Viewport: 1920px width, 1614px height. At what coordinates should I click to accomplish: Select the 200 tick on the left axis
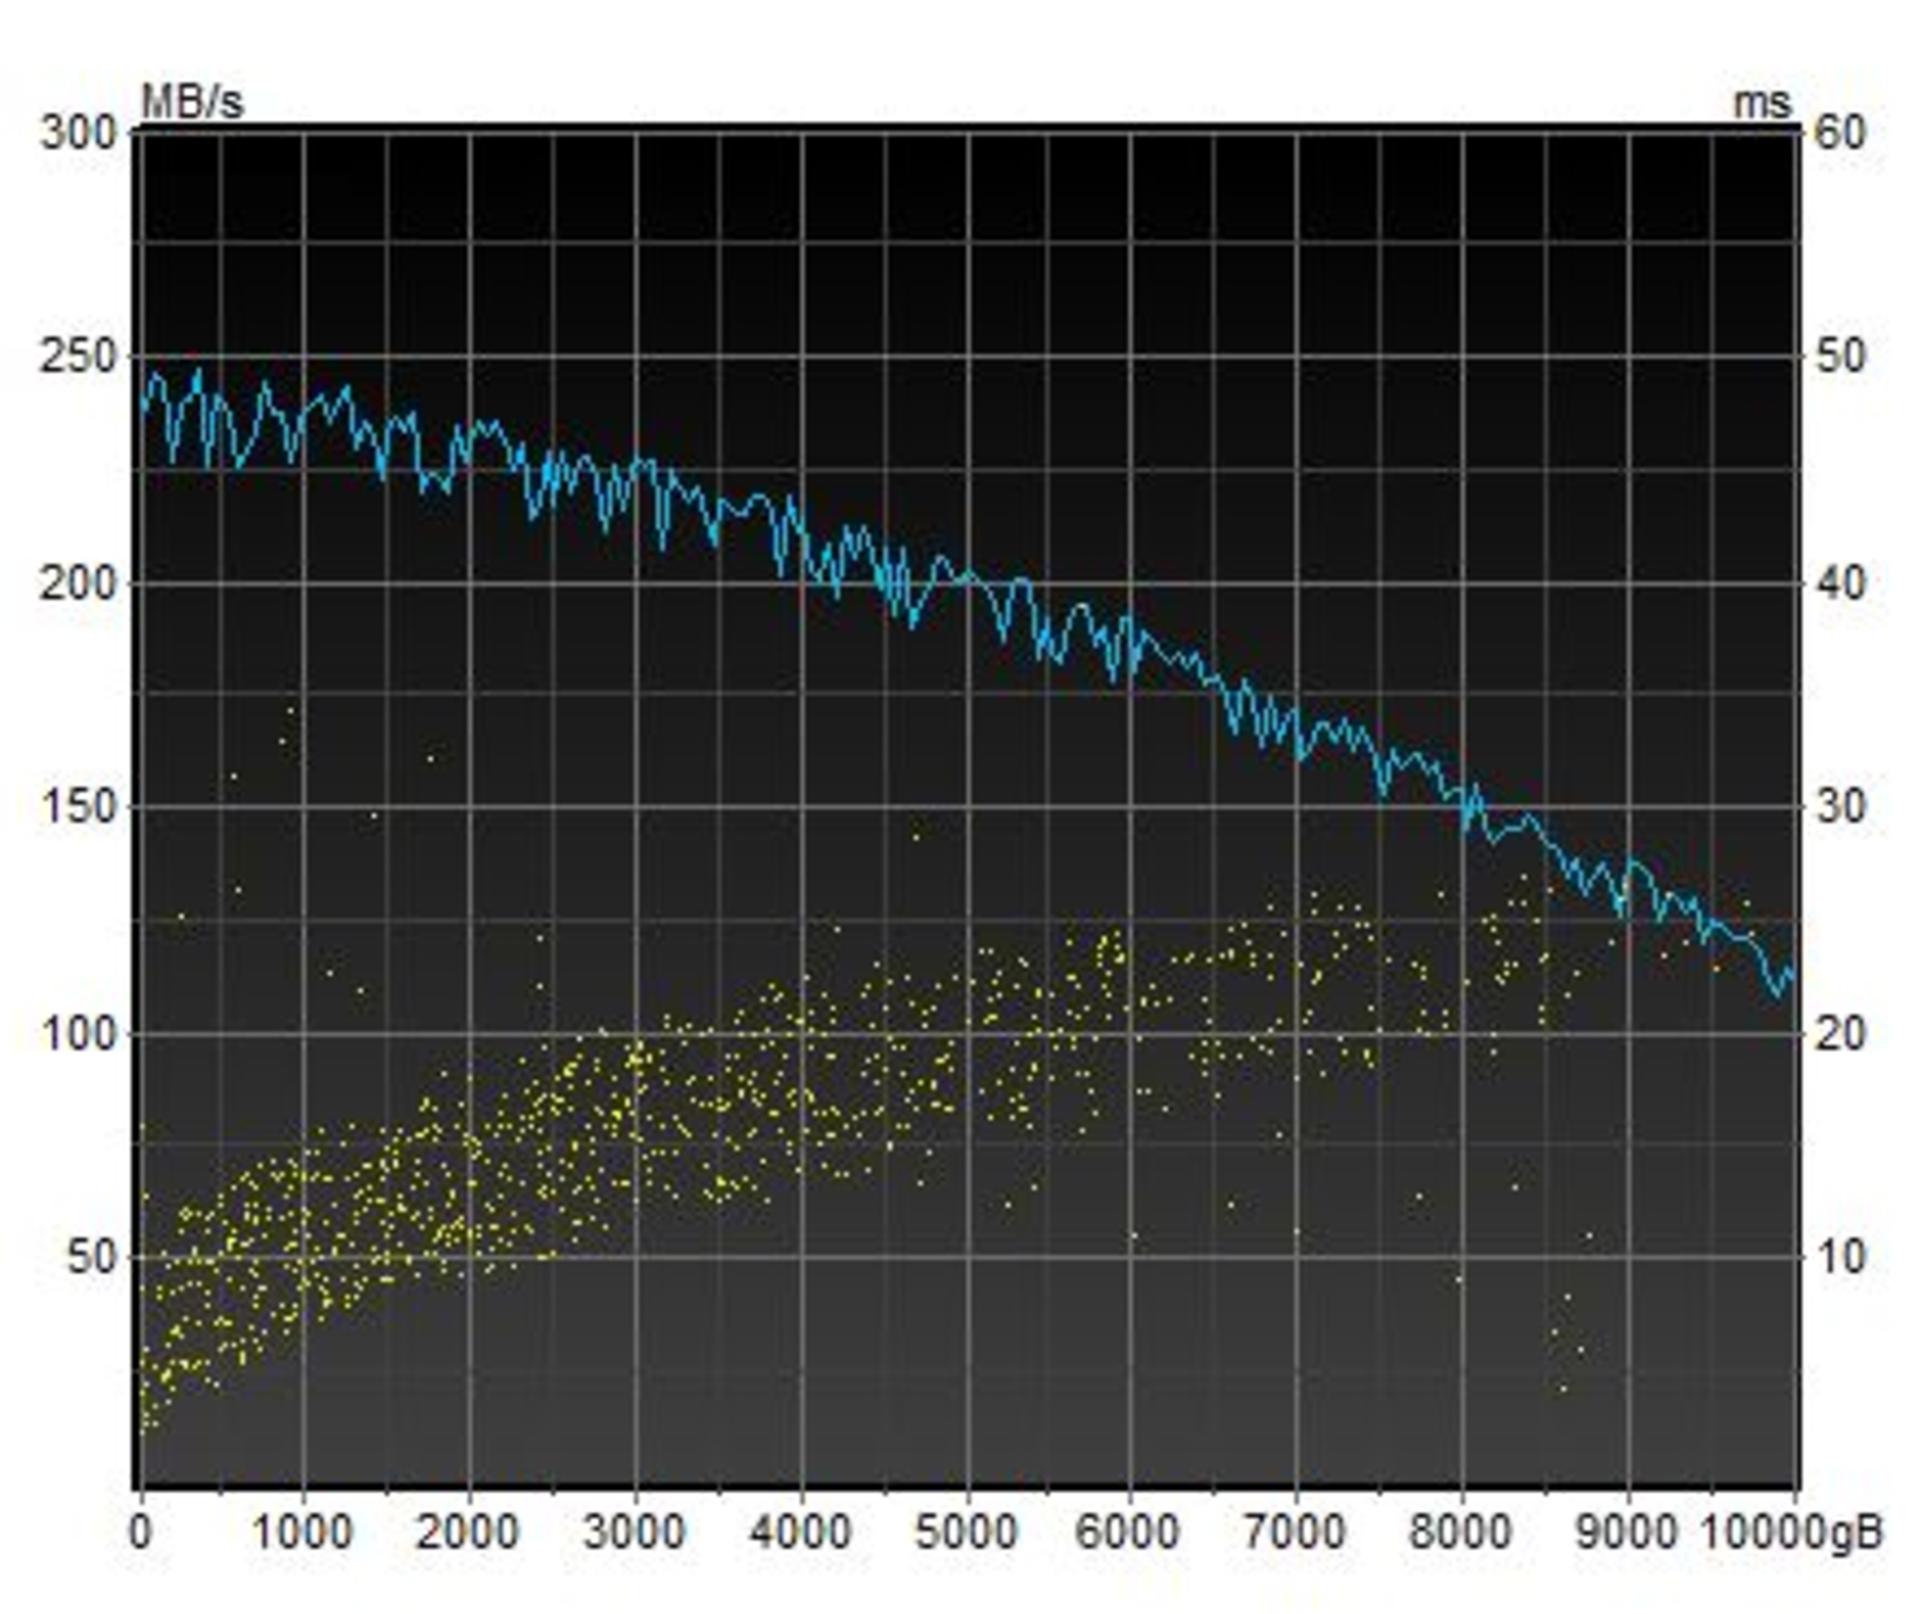pyautogui.click(x=79, y=583)
